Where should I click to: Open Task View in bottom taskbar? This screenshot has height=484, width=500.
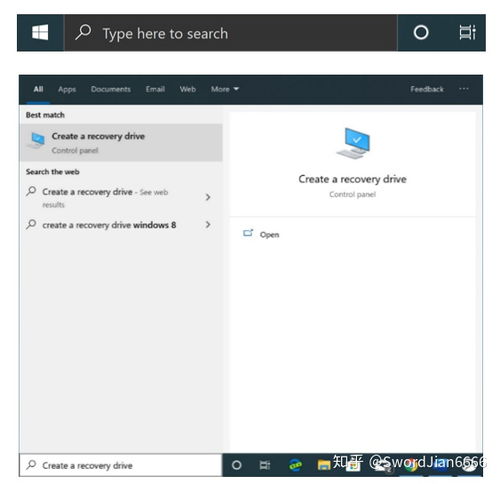pyautogui.click(x=265, y=465)
